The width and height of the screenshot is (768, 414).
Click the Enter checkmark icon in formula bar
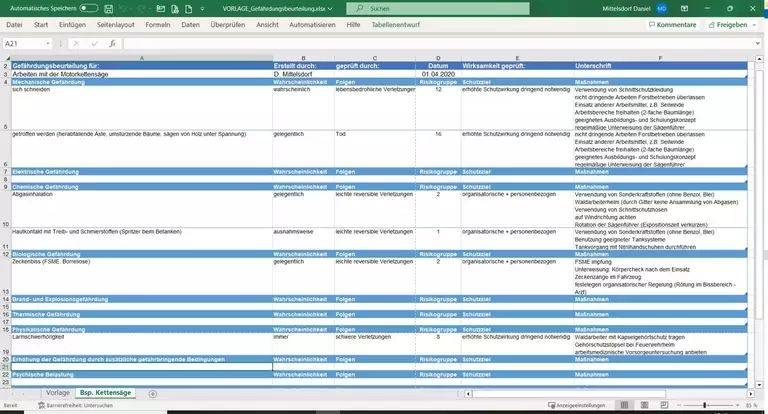click(95, 44)
